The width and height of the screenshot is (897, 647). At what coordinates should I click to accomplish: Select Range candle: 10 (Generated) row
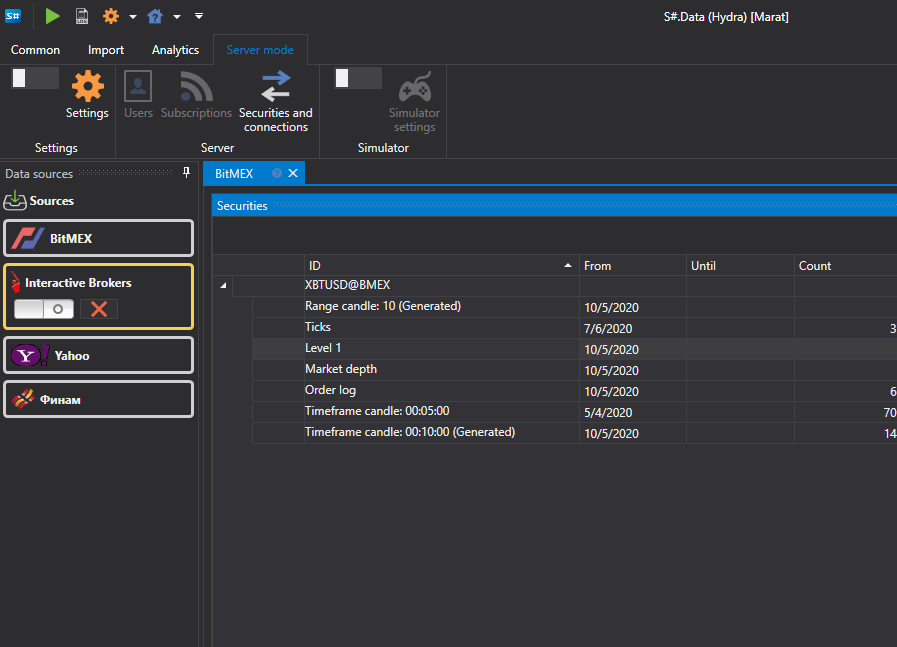coord(574,307)
